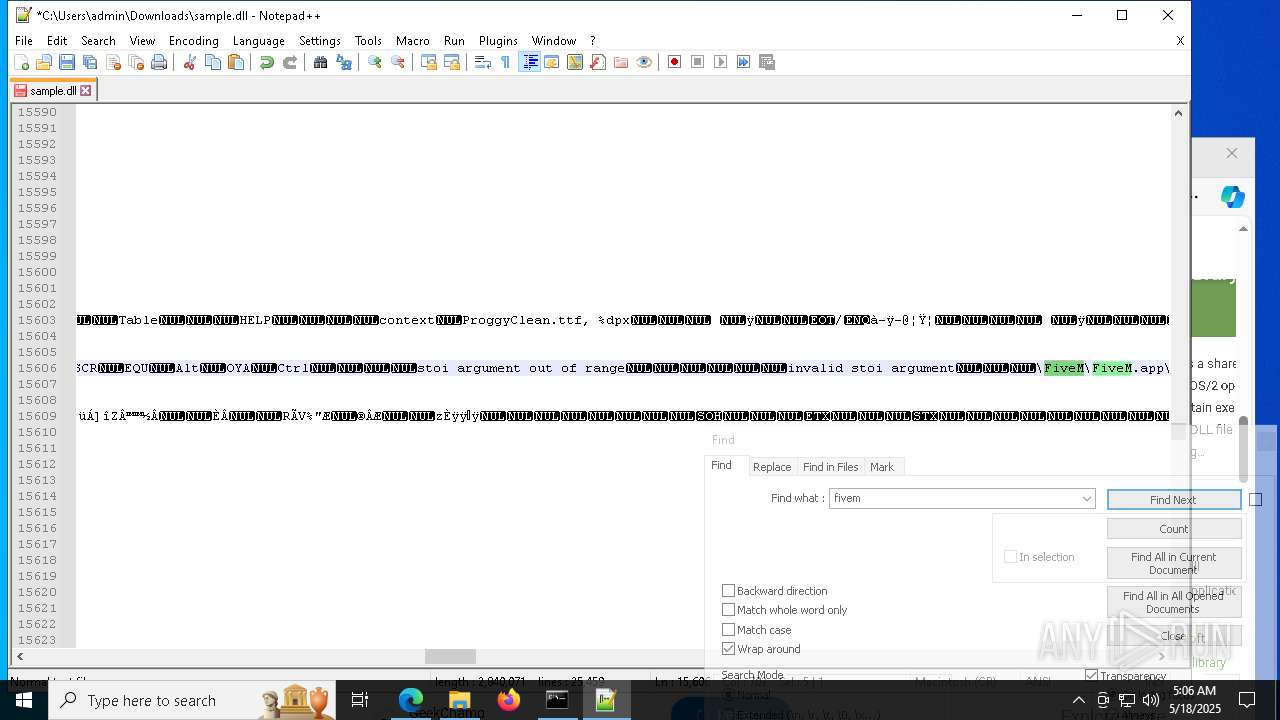
Task: Run macro multiple times icon
Action: click(744, 62)
